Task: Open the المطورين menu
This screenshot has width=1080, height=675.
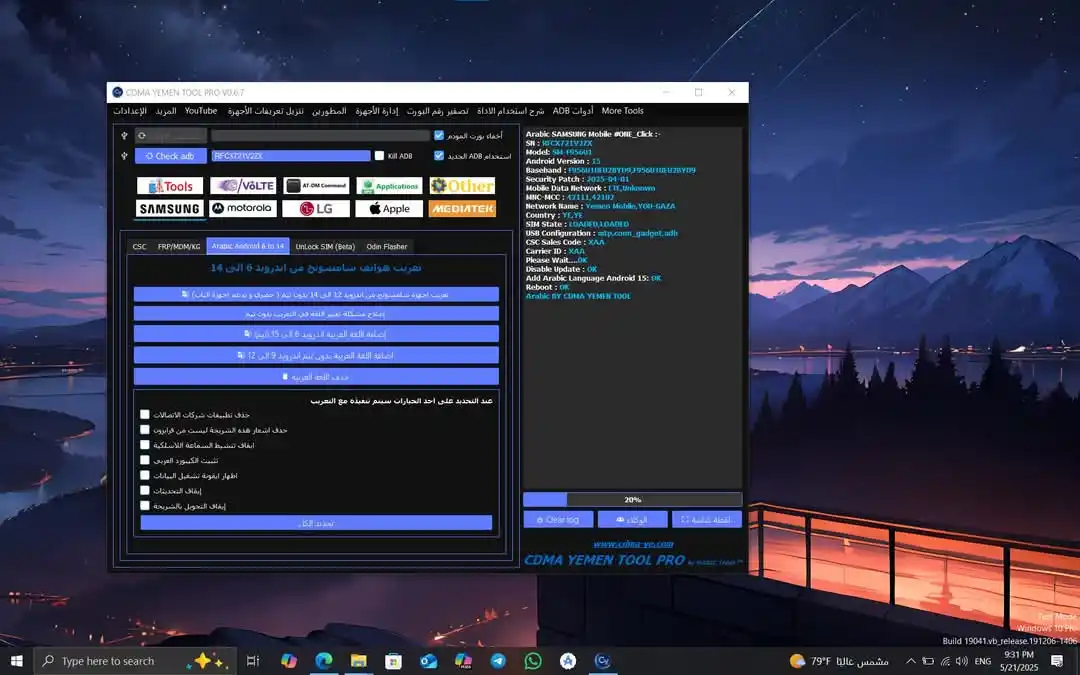Action: [x=329, y=111]
